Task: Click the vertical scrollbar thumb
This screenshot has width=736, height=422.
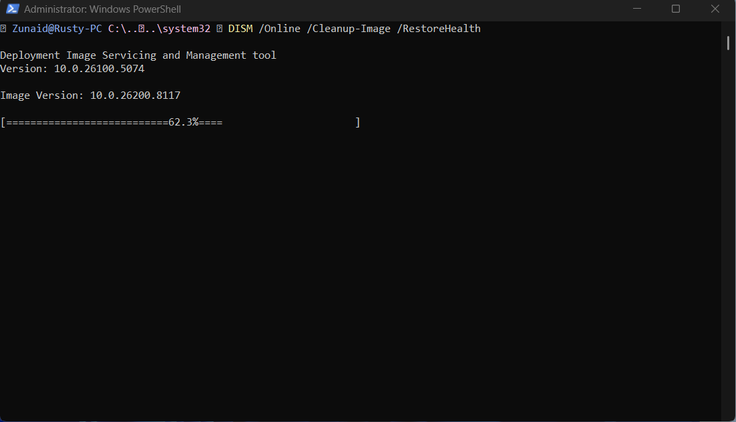Action: [x=728, y=43]
